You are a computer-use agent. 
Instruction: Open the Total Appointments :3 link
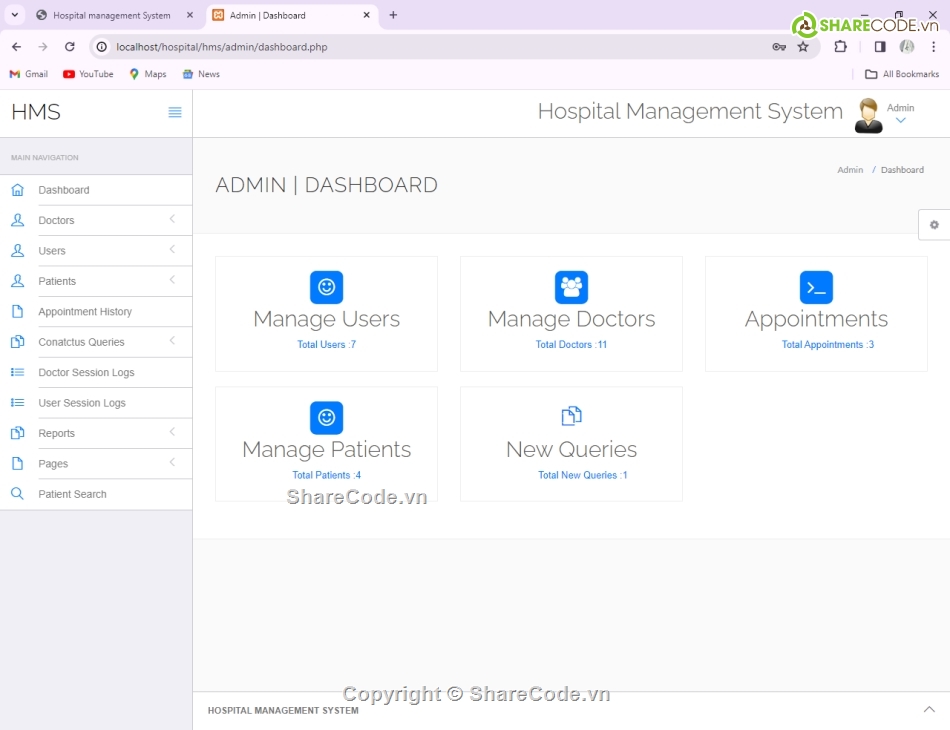pos(827,345)
